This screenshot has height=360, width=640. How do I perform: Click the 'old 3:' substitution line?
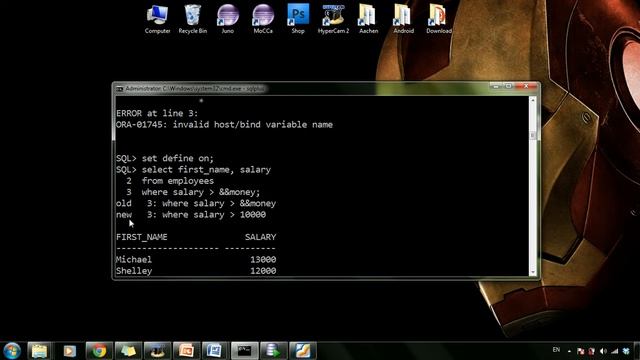pos(196,203)
